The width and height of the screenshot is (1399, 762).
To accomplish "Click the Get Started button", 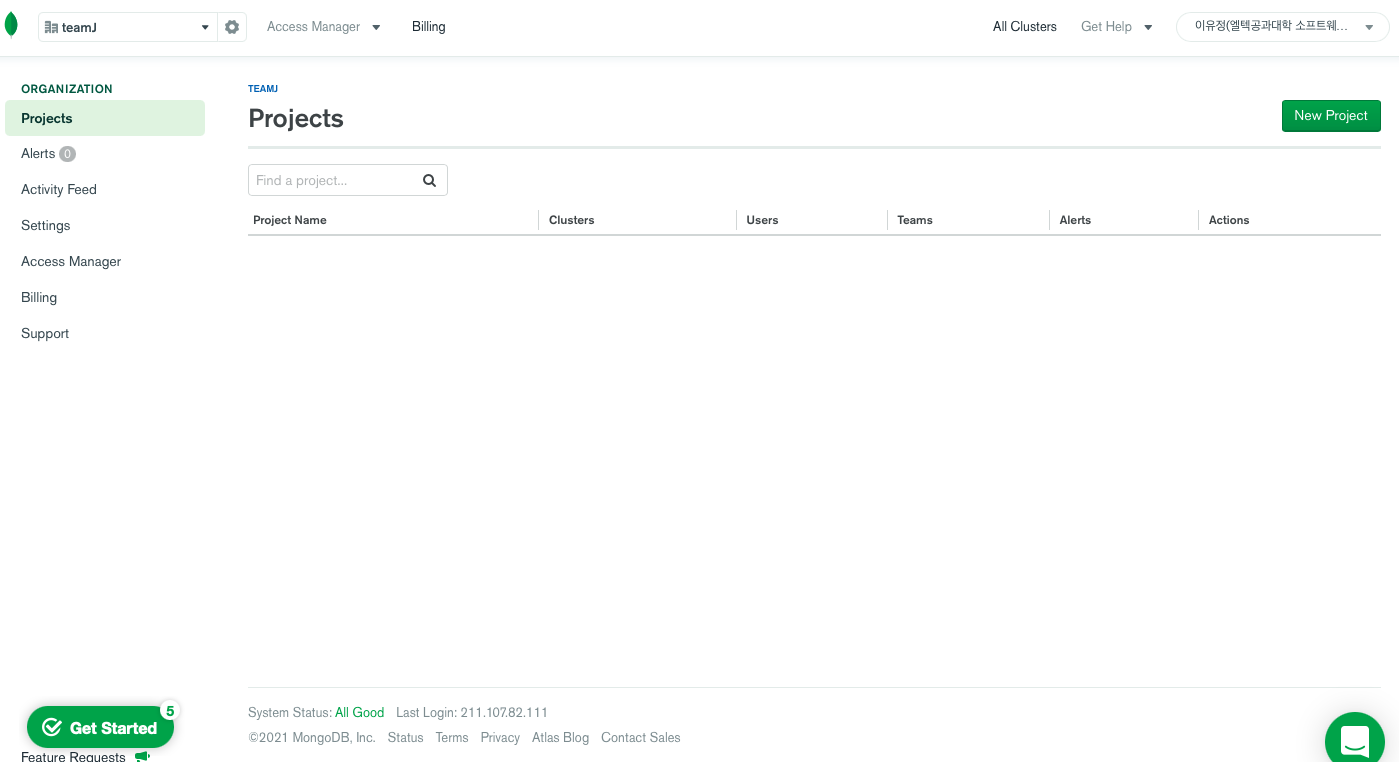I will tap(100, 727).
